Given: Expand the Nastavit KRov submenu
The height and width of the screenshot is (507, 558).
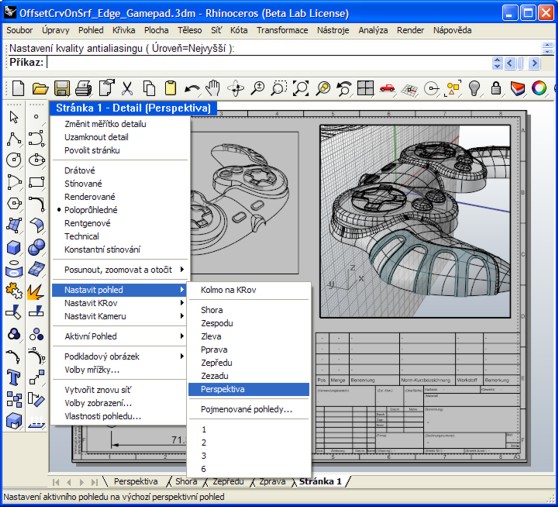Looking at the screenshot, I should (x=120, y=303).
